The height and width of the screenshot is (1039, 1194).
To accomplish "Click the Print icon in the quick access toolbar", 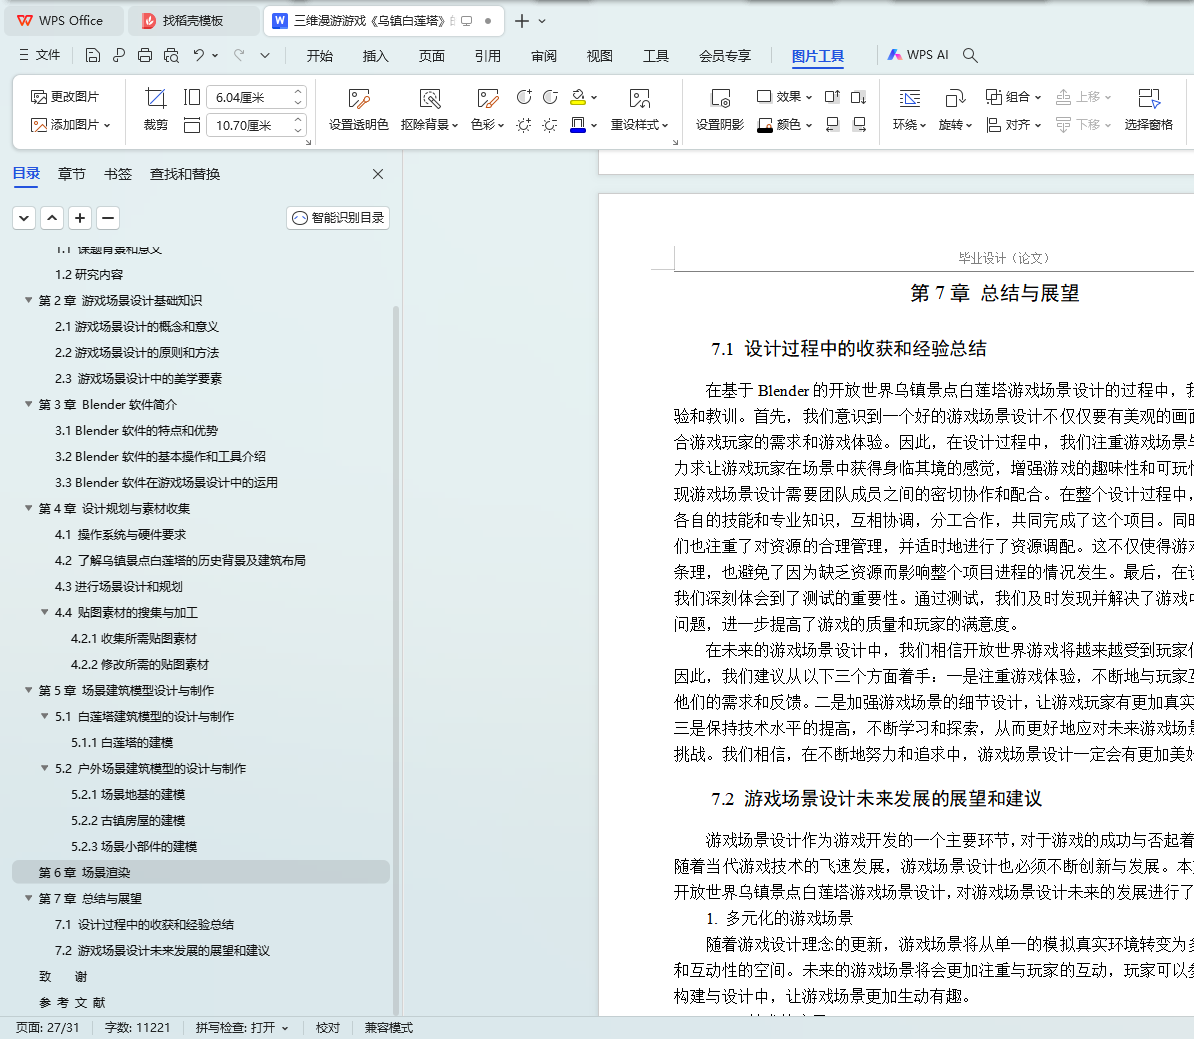I will click(x=145, y=55).
